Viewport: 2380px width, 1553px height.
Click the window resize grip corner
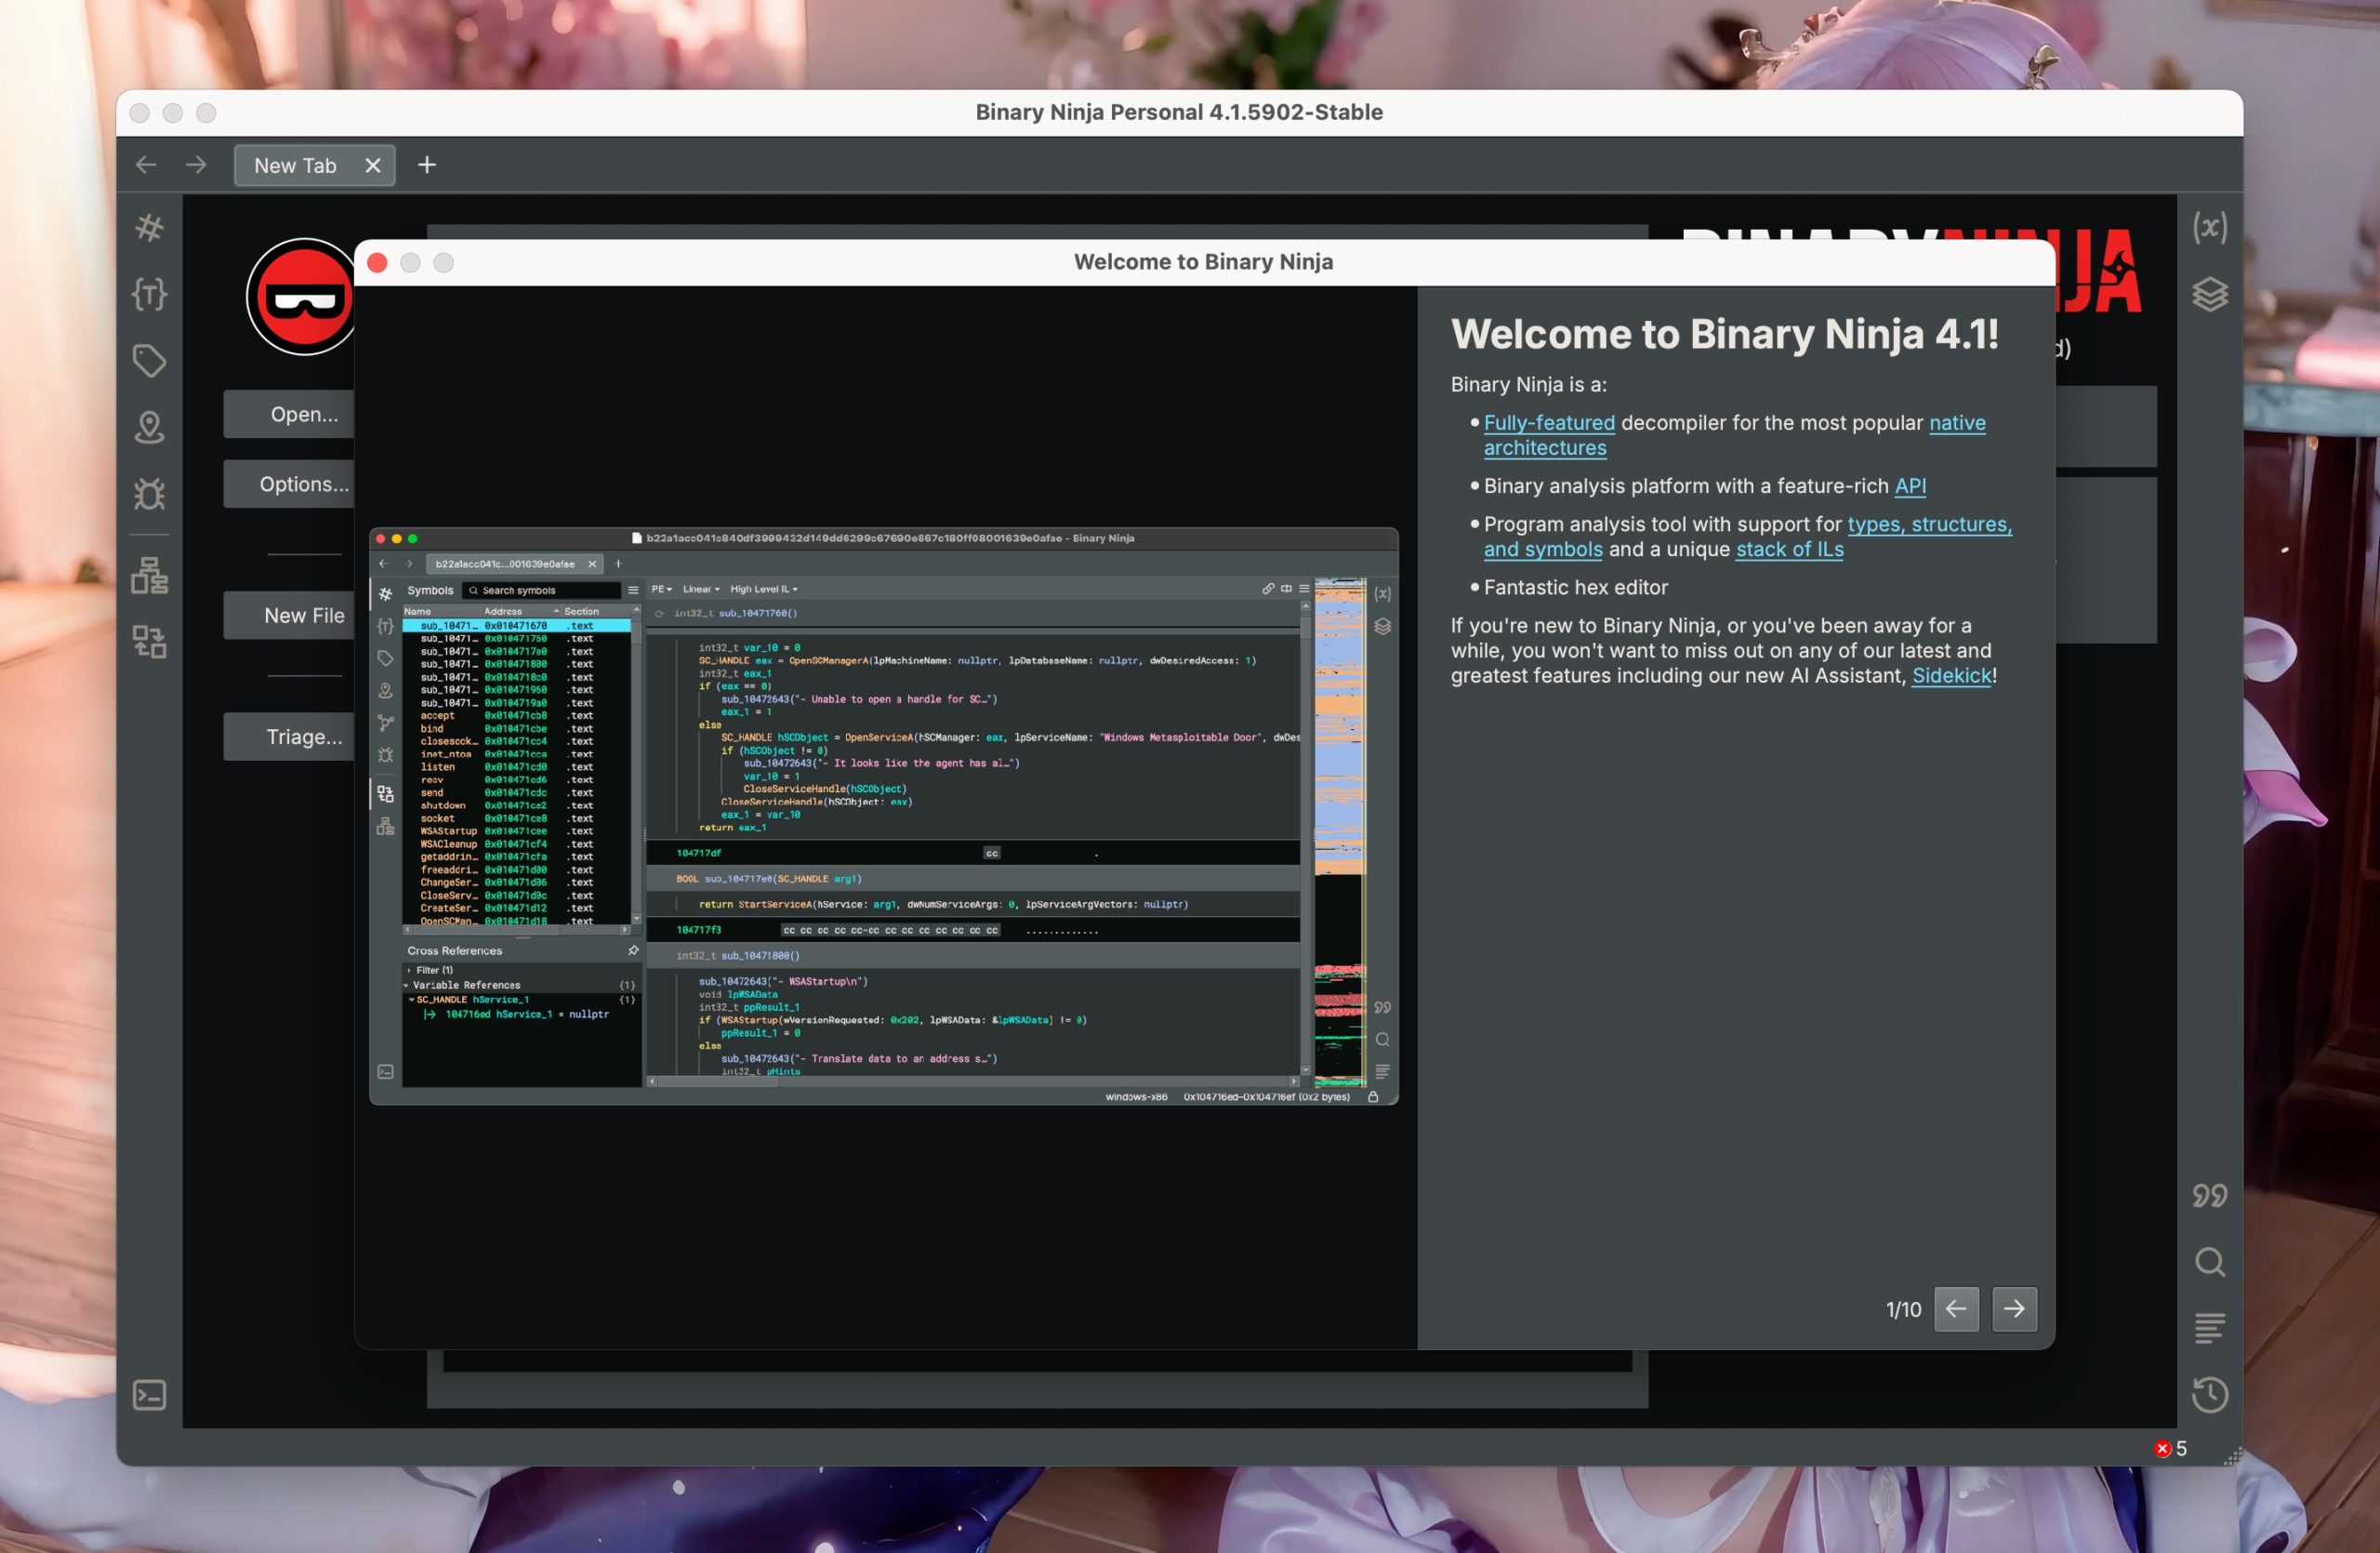click(2231, 1456)
